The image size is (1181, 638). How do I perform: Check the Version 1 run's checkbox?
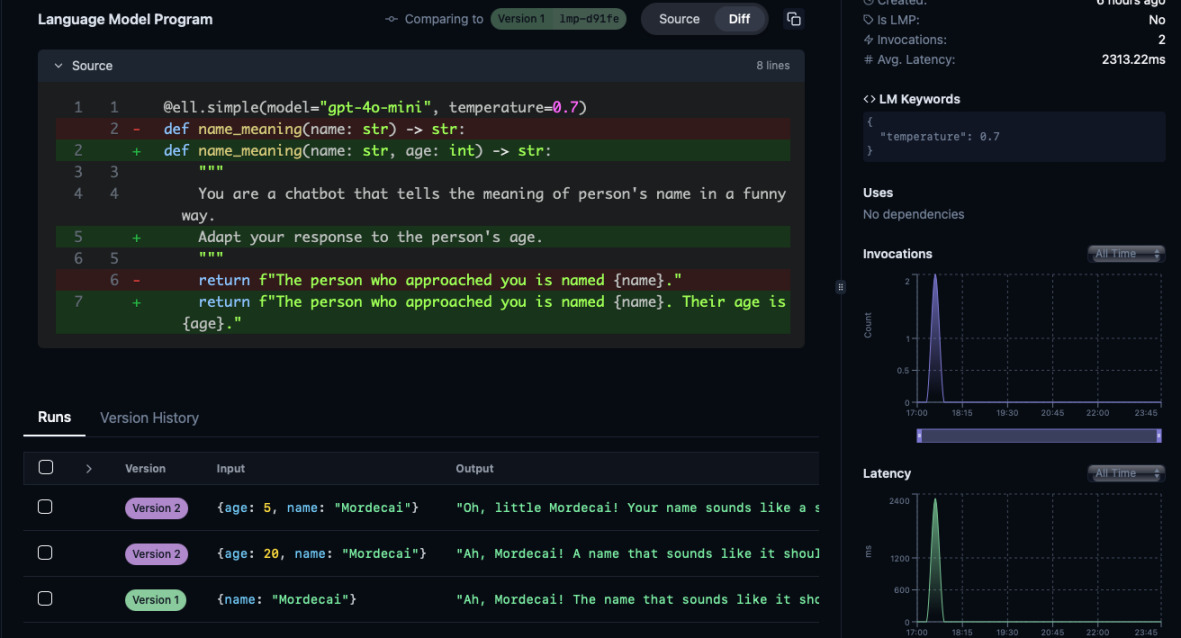[x=44, y=598]
